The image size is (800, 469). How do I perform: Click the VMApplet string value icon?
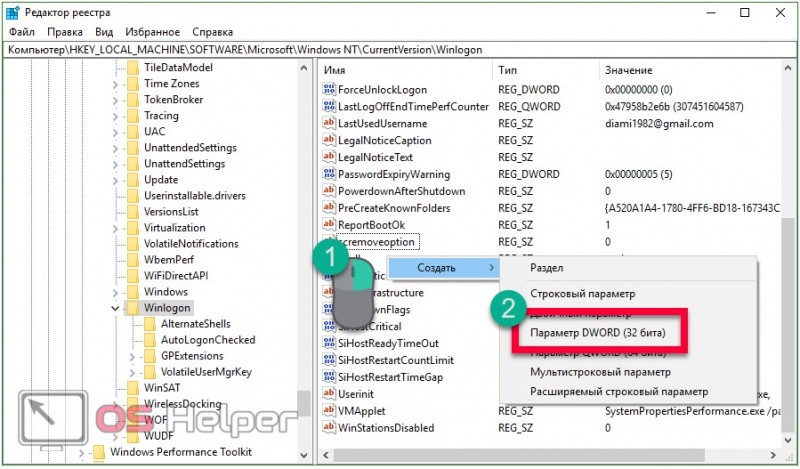coord(329,410)
